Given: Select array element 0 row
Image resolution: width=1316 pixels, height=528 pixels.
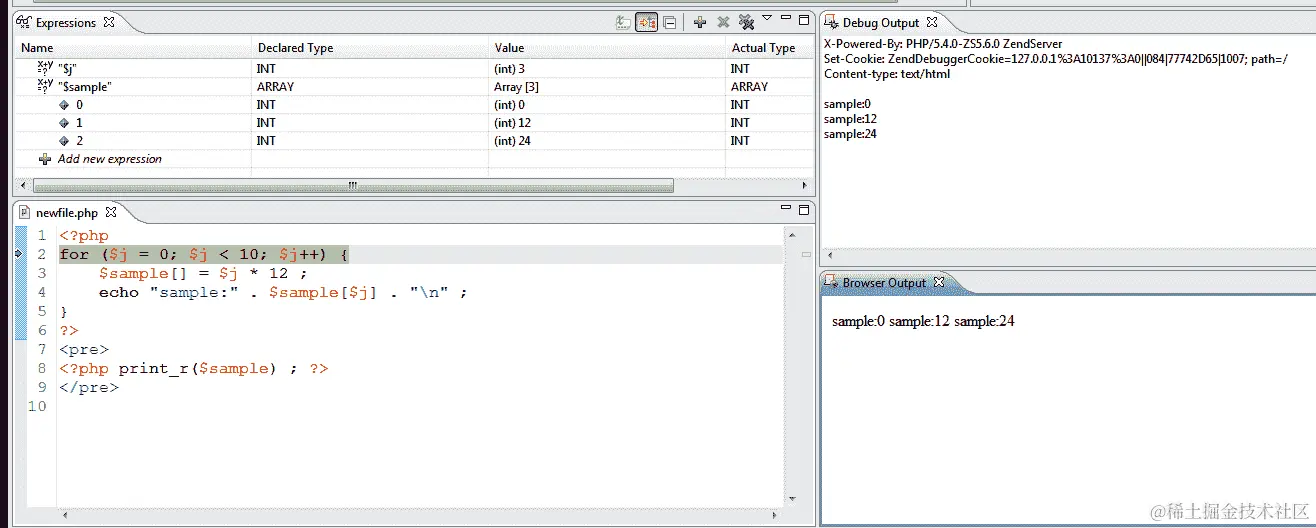Looking at the screenshot, I should pos(413,105).
